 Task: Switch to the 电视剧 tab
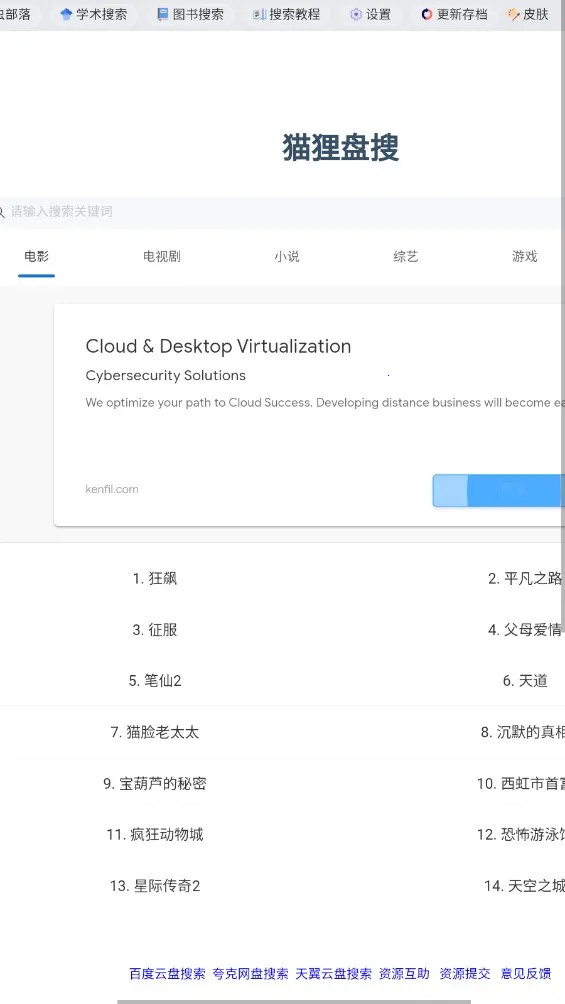161,257
